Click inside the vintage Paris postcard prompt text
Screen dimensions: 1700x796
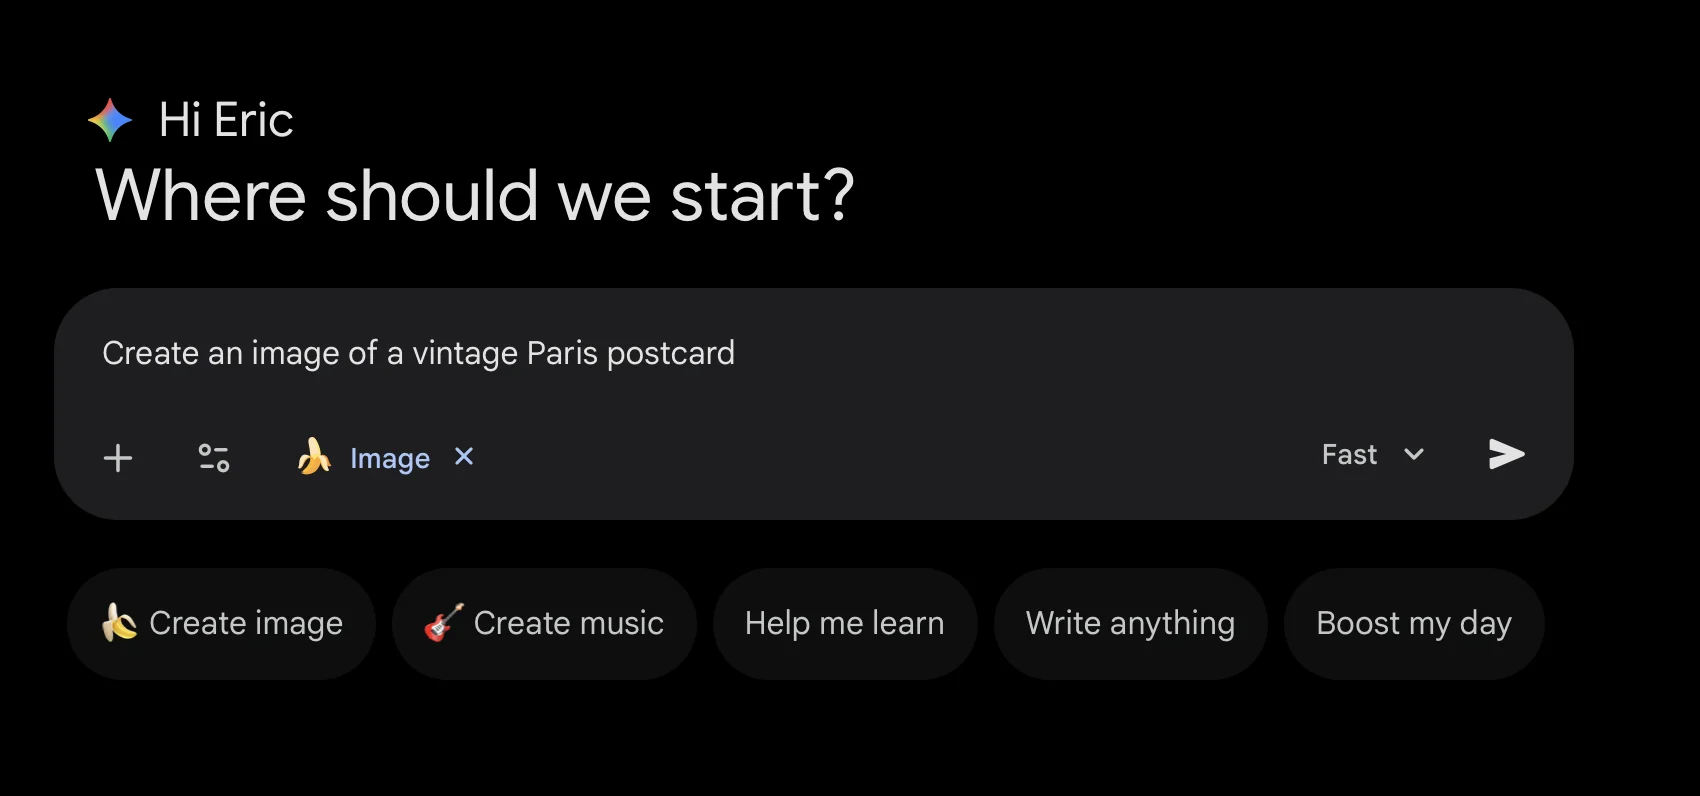coord(418,353)
